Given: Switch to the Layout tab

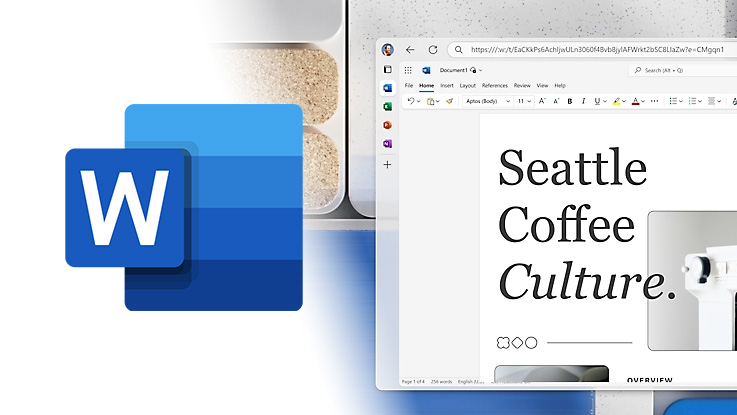Looking at the screenshot, I should (468, 86).
